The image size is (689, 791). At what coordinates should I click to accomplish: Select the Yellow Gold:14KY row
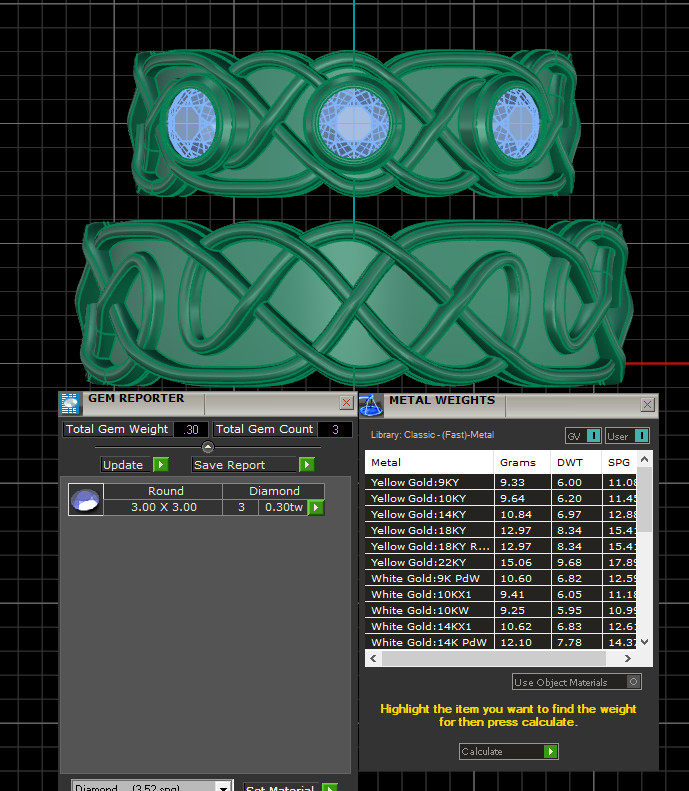click(430, 514)
